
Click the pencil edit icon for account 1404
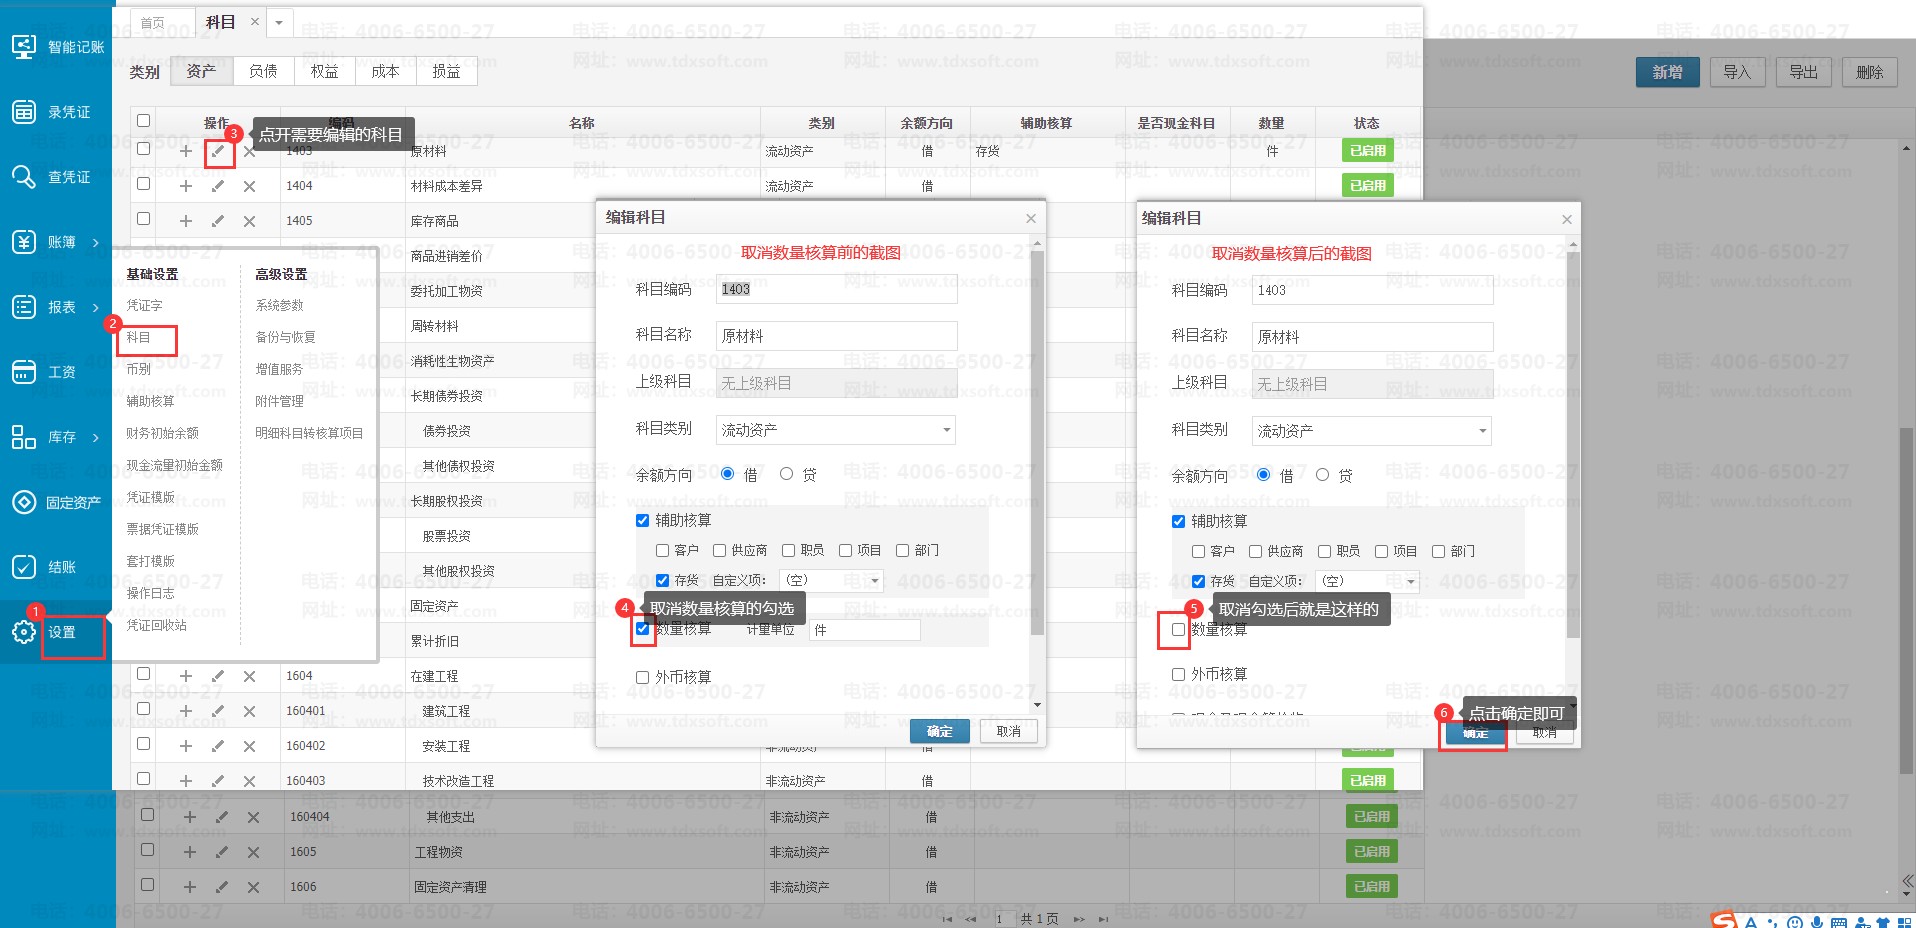point(218,186)
